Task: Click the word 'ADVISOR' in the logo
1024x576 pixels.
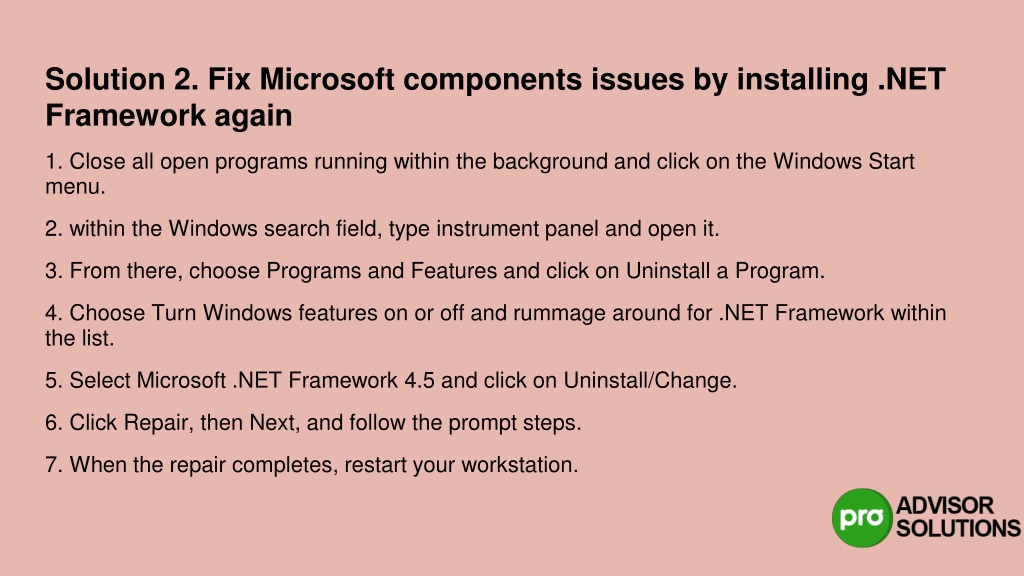Action: click(945, 505)
